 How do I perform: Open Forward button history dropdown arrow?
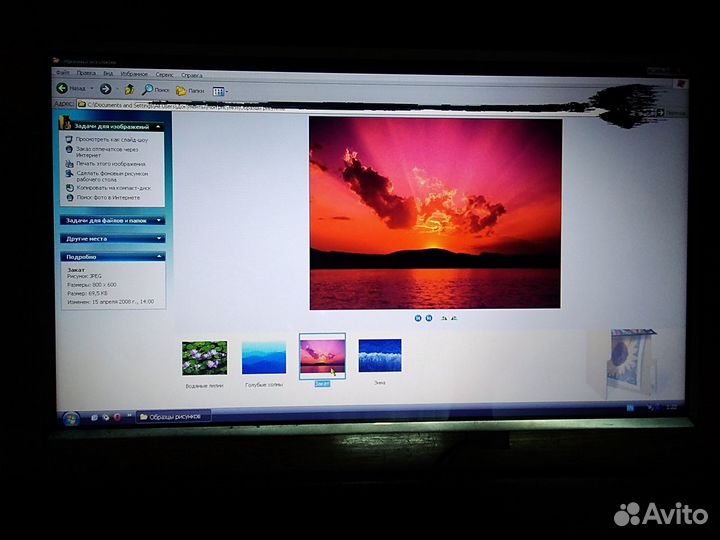[117, 89]
